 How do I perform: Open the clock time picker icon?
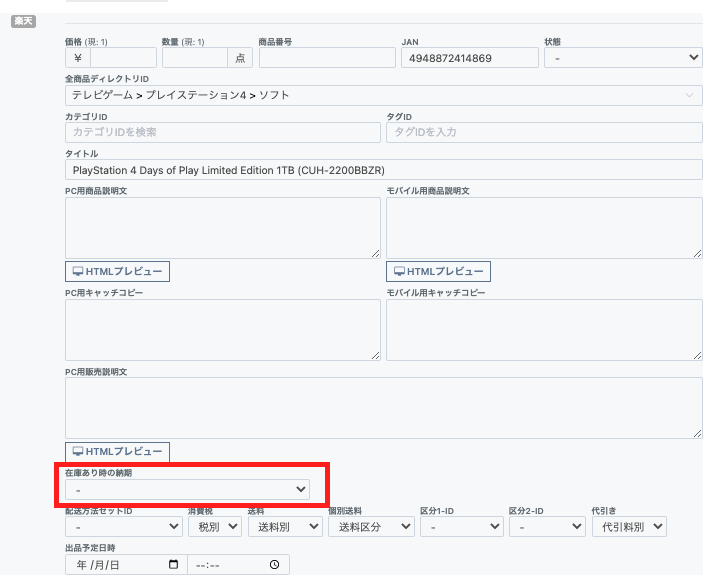(275, 564)
